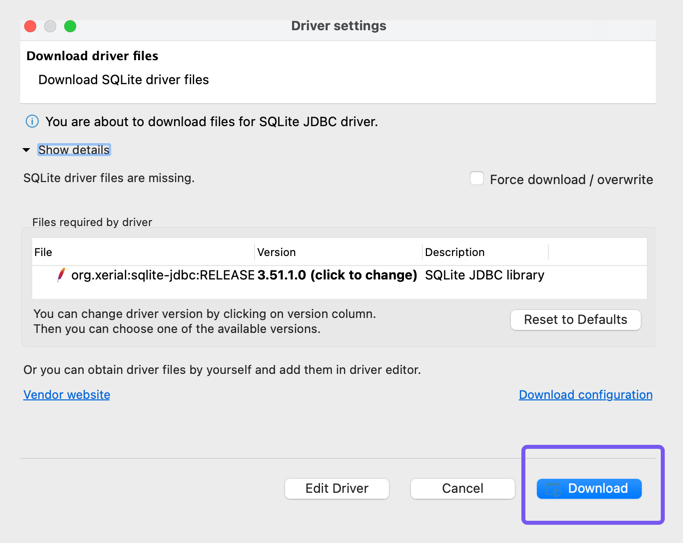Click the File column header

pos(43,252)
